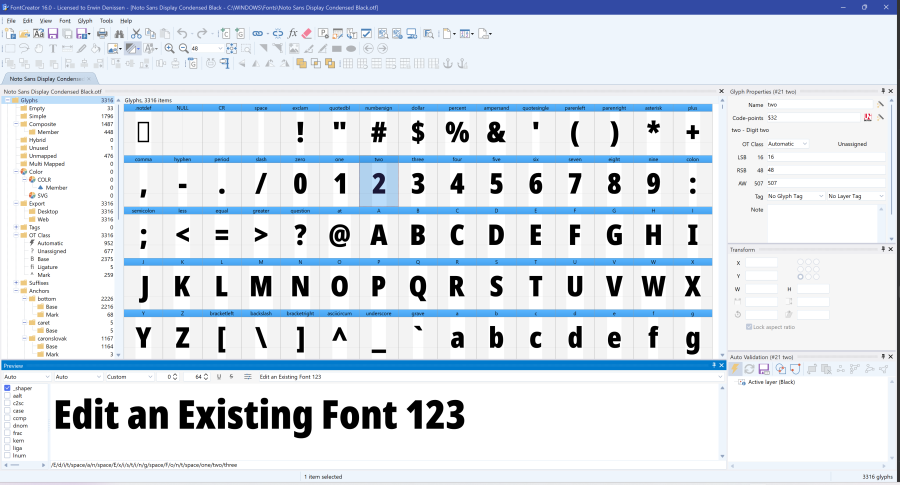Click the glyph Name input field

pos(819,104)
